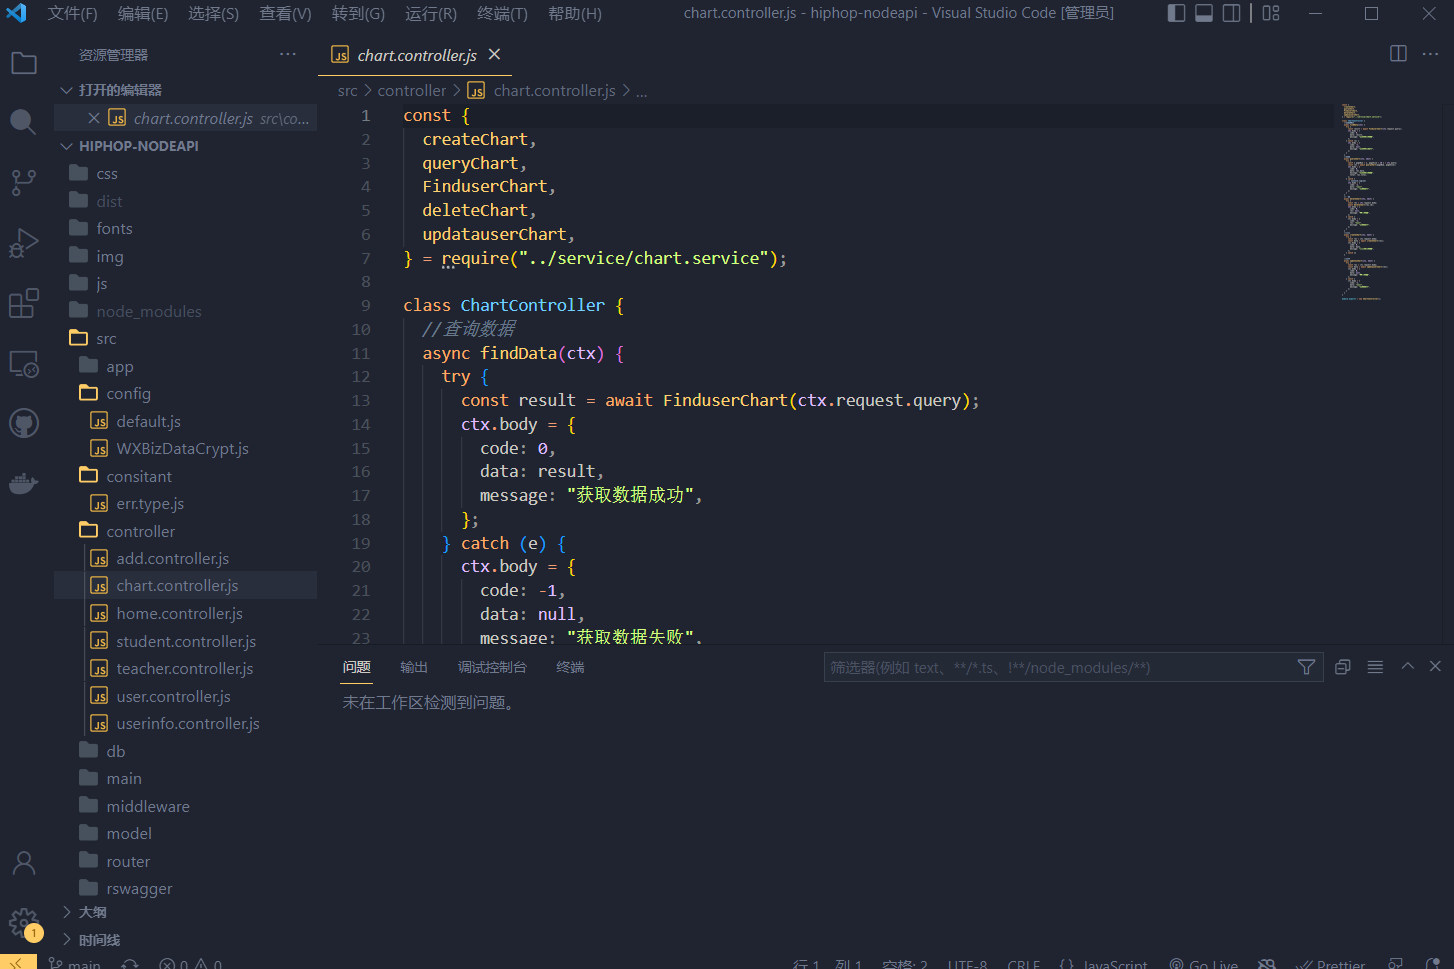
Task: Maximize the bottom panel with chevron
Action: 1407,666
